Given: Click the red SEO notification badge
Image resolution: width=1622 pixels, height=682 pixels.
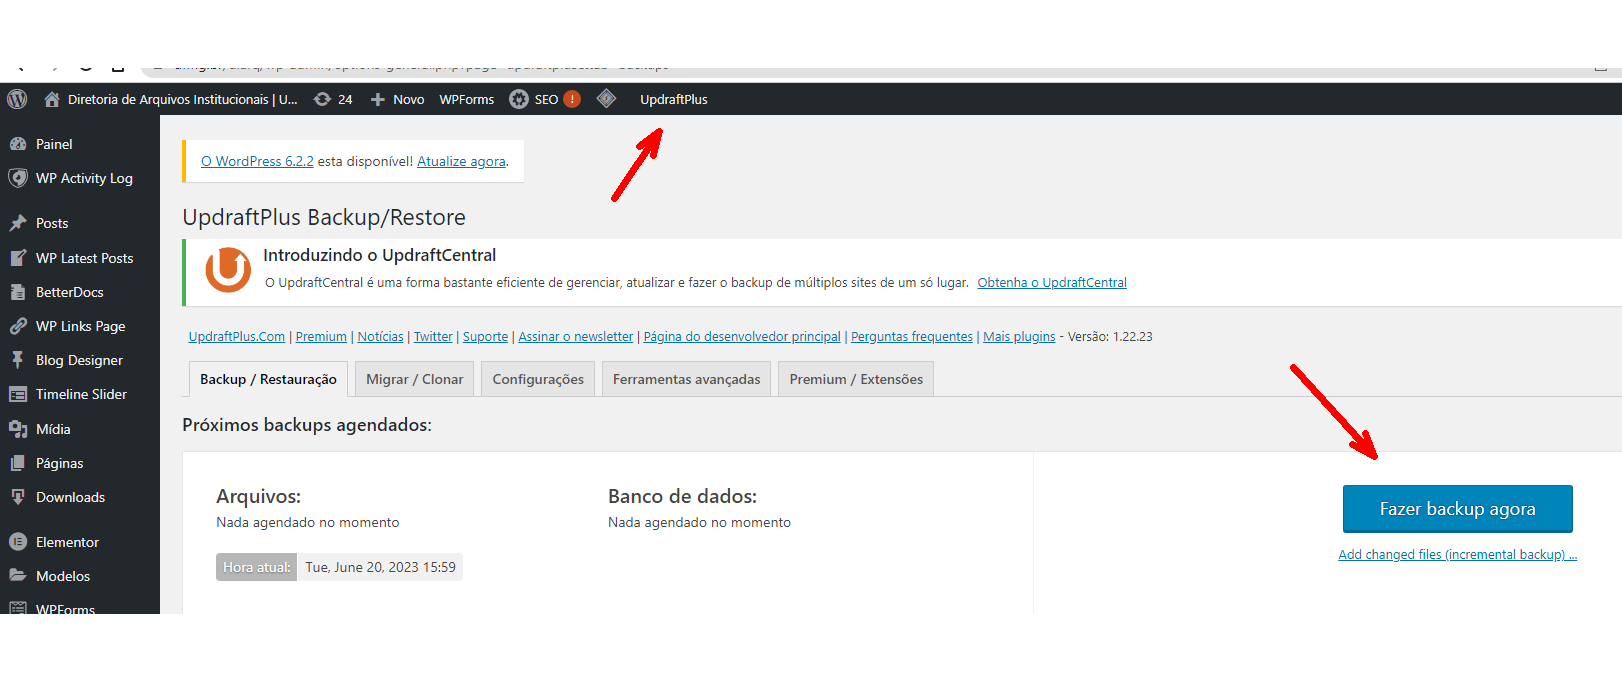Looking at the screenshot, I should (x=572, y=99).
